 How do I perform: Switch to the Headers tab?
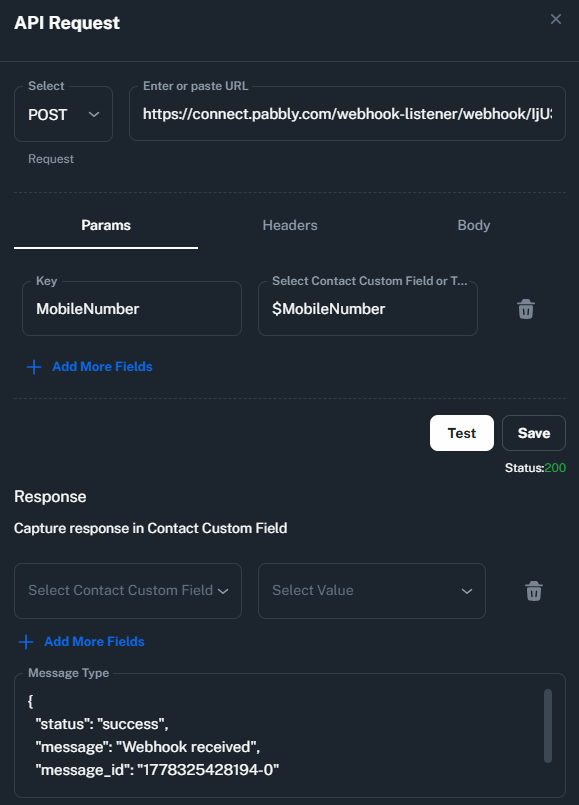coord(290,225)
